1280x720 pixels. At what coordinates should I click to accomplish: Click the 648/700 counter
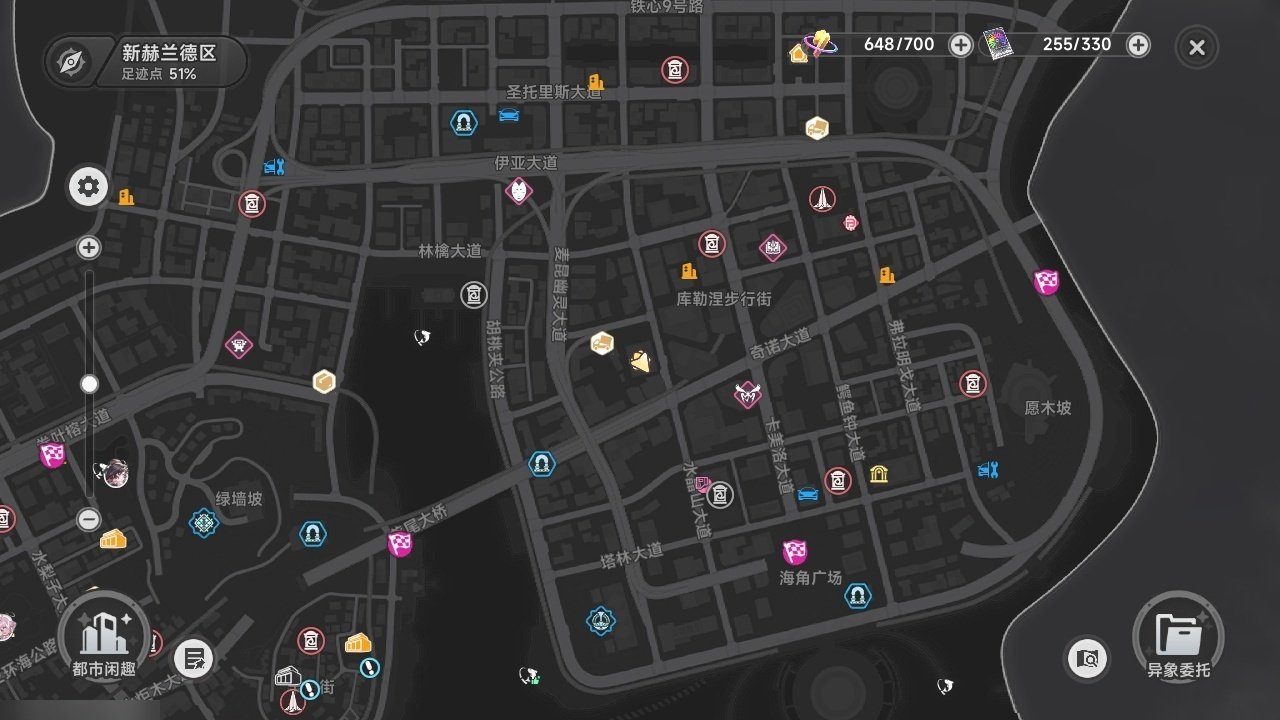coord(898,45)
